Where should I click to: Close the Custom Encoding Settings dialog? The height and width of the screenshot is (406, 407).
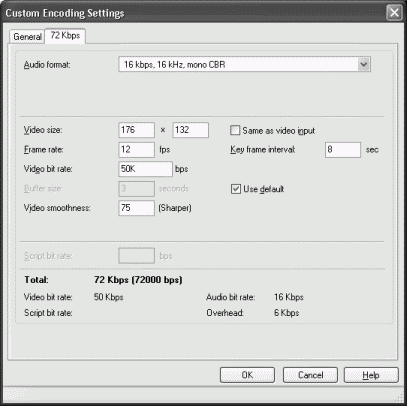tap(394, 13)
